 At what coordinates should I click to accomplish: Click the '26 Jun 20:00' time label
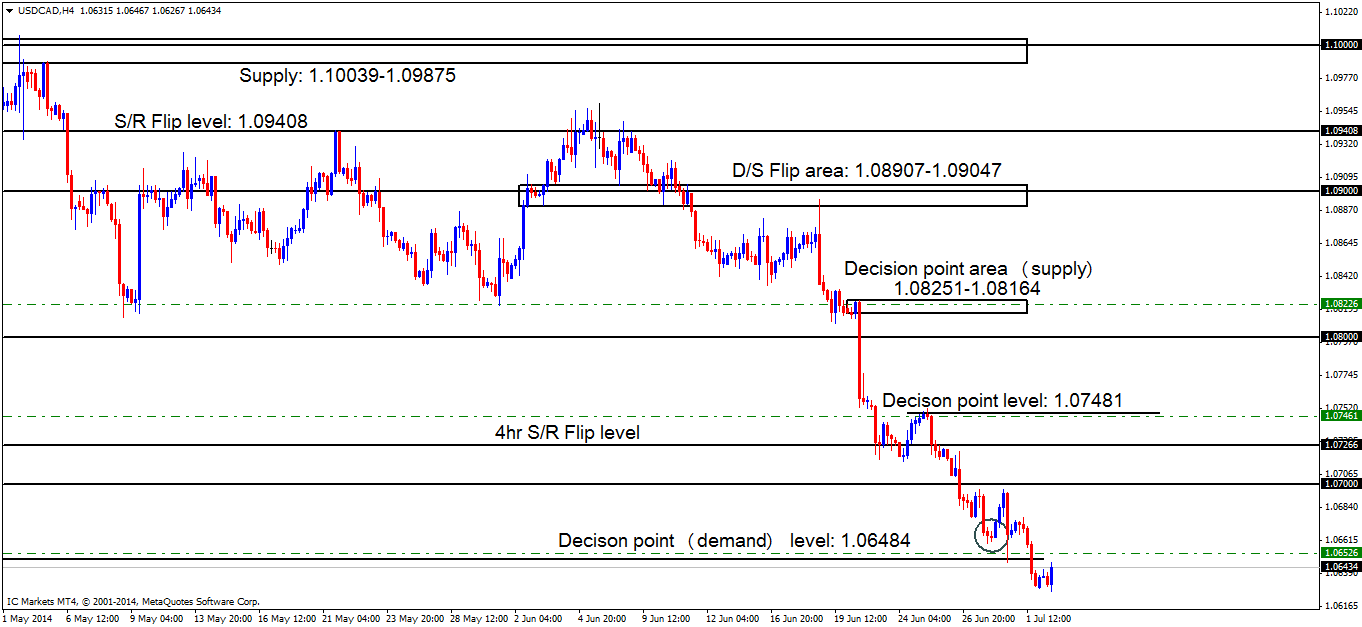coord(989,618)
